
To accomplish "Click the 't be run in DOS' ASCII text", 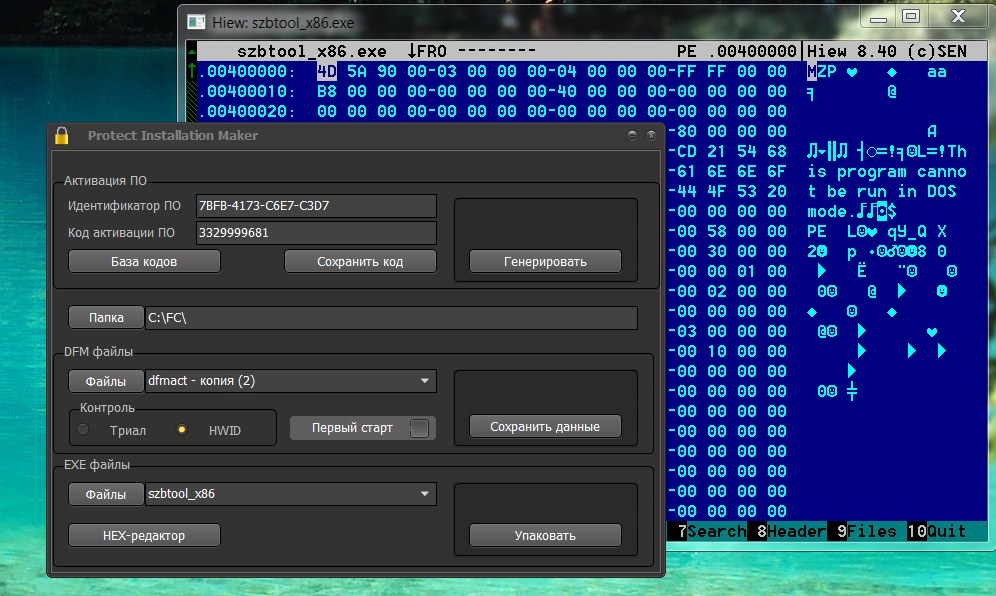I will 882,191.
